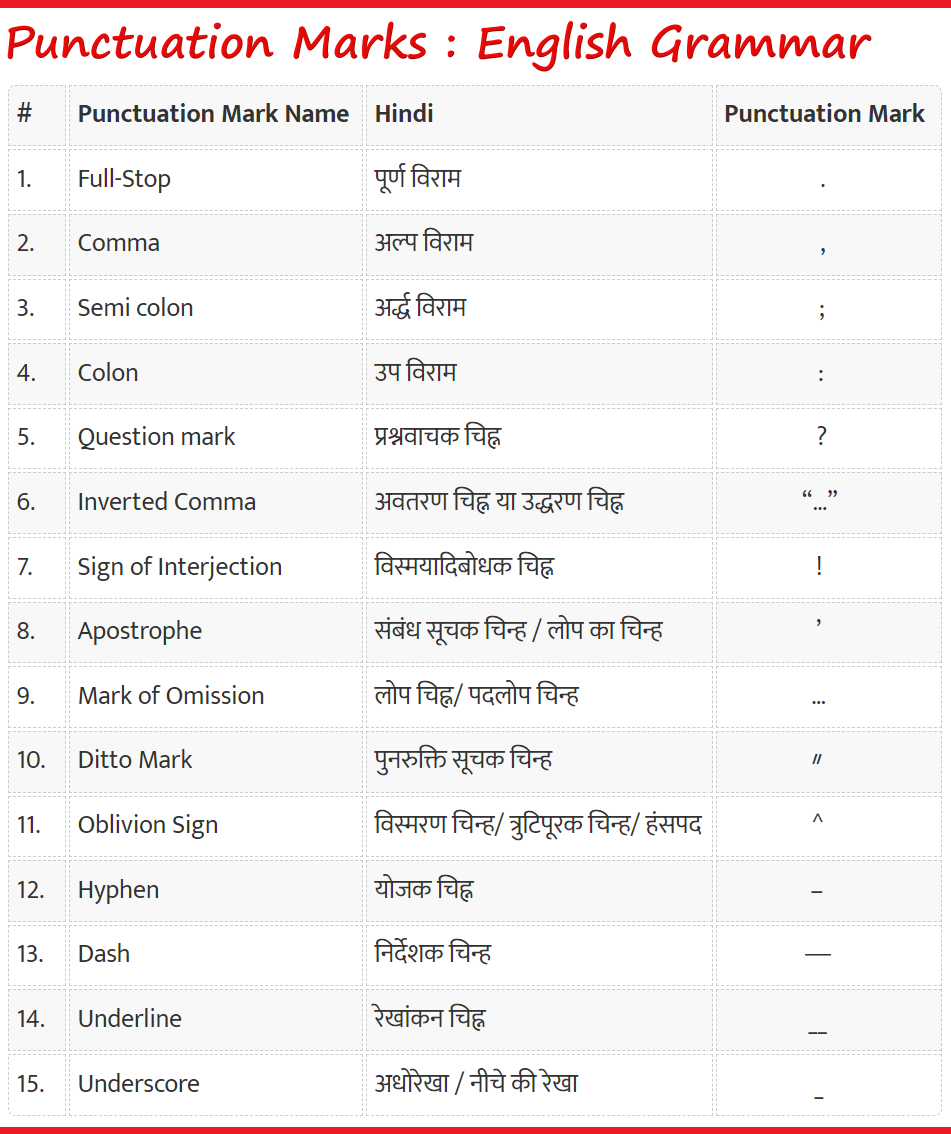Click the question mark symbol cell
The height and width of the screenshot is (1134, 951).
click(x=821, y=437)
